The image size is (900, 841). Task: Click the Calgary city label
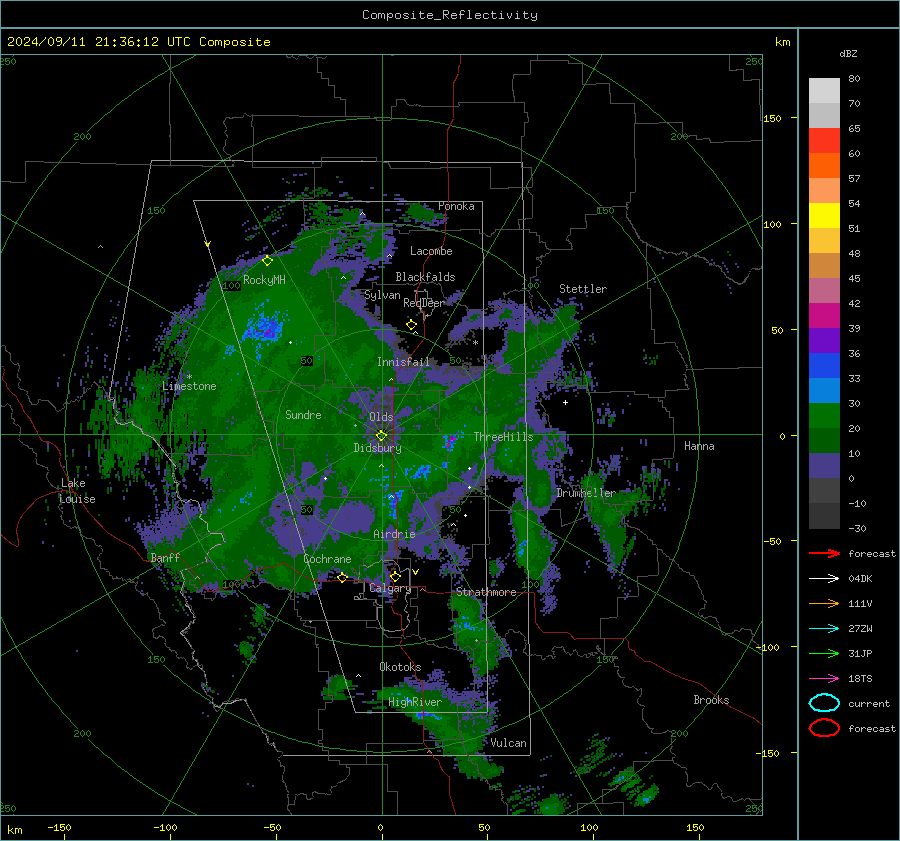point(390,588)
